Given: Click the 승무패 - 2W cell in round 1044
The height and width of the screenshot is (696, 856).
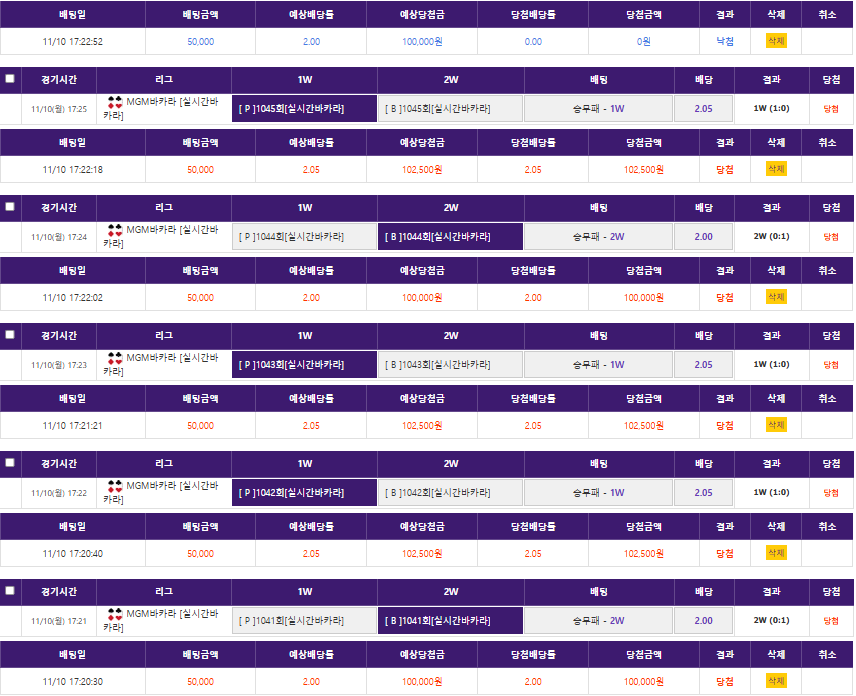Looking at the screenshot, I should point(598,237).
